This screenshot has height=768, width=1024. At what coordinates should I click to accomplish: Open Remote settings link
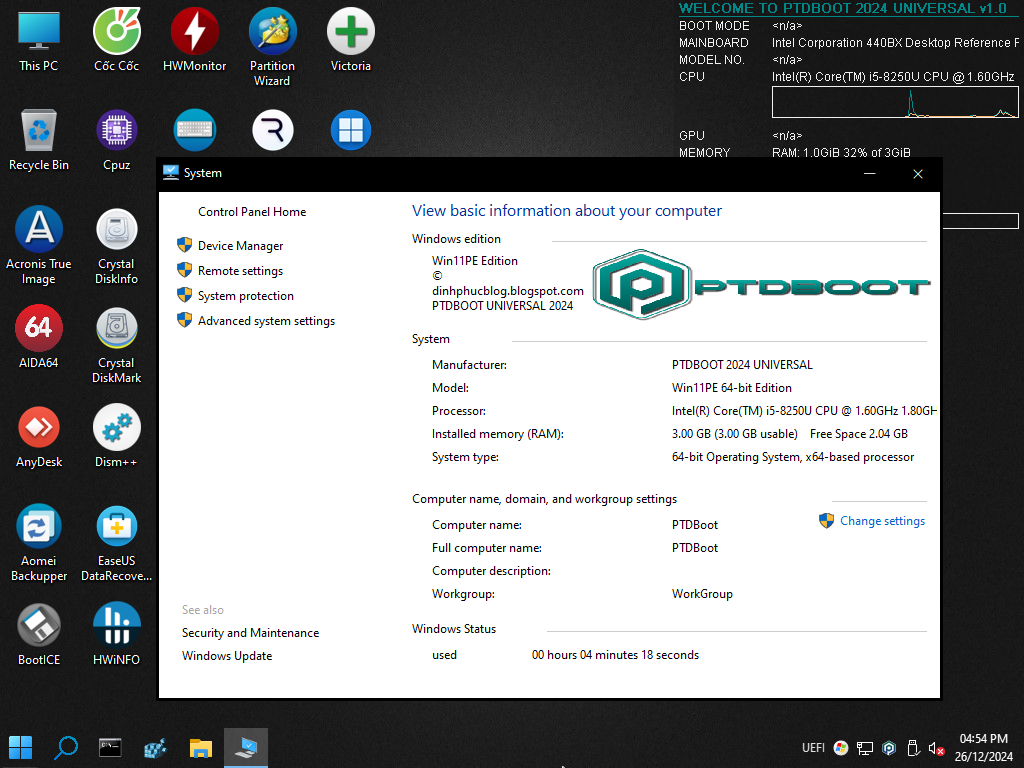(240, 270)
